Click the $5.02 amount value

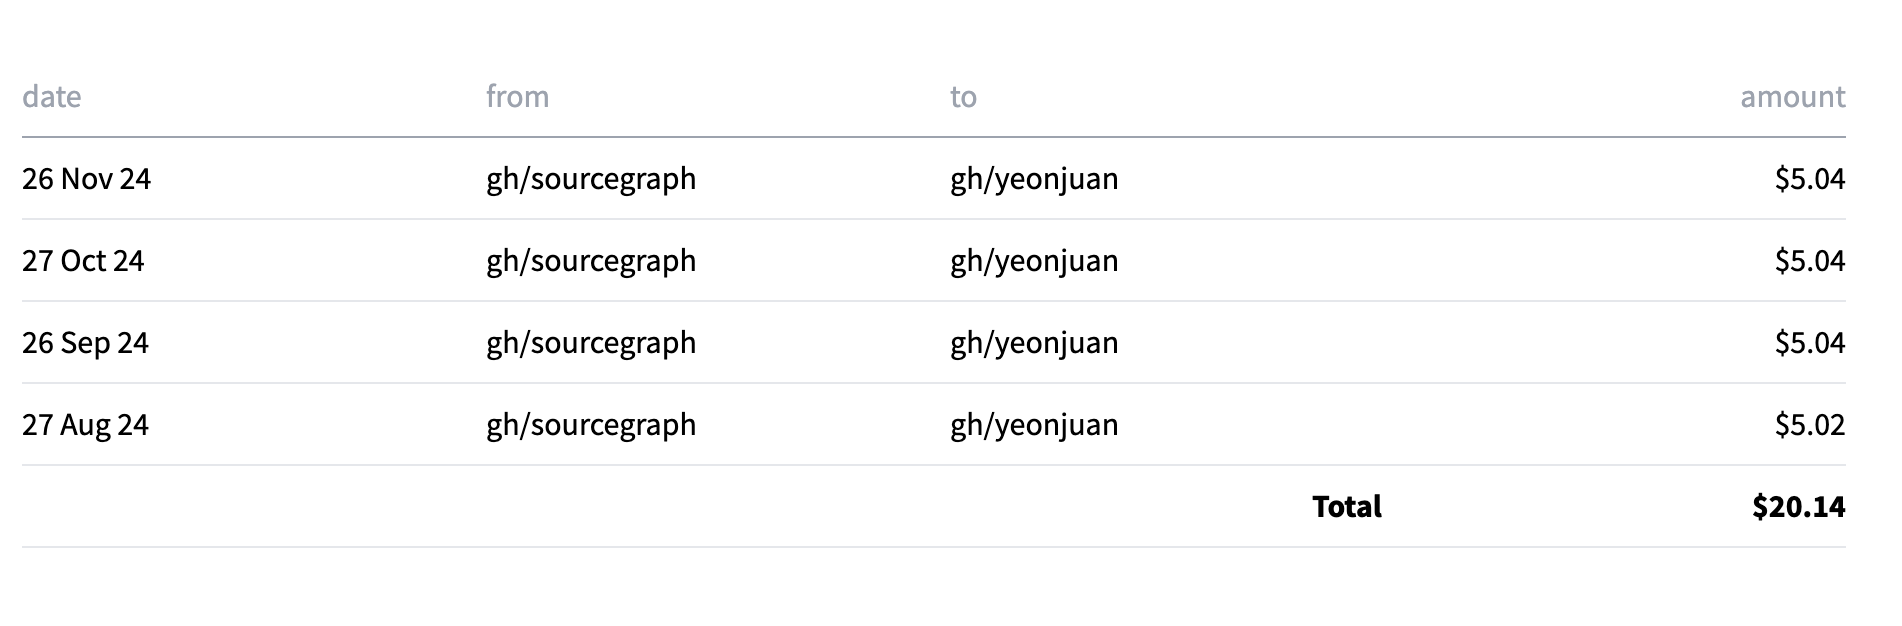pos(1810,425)
